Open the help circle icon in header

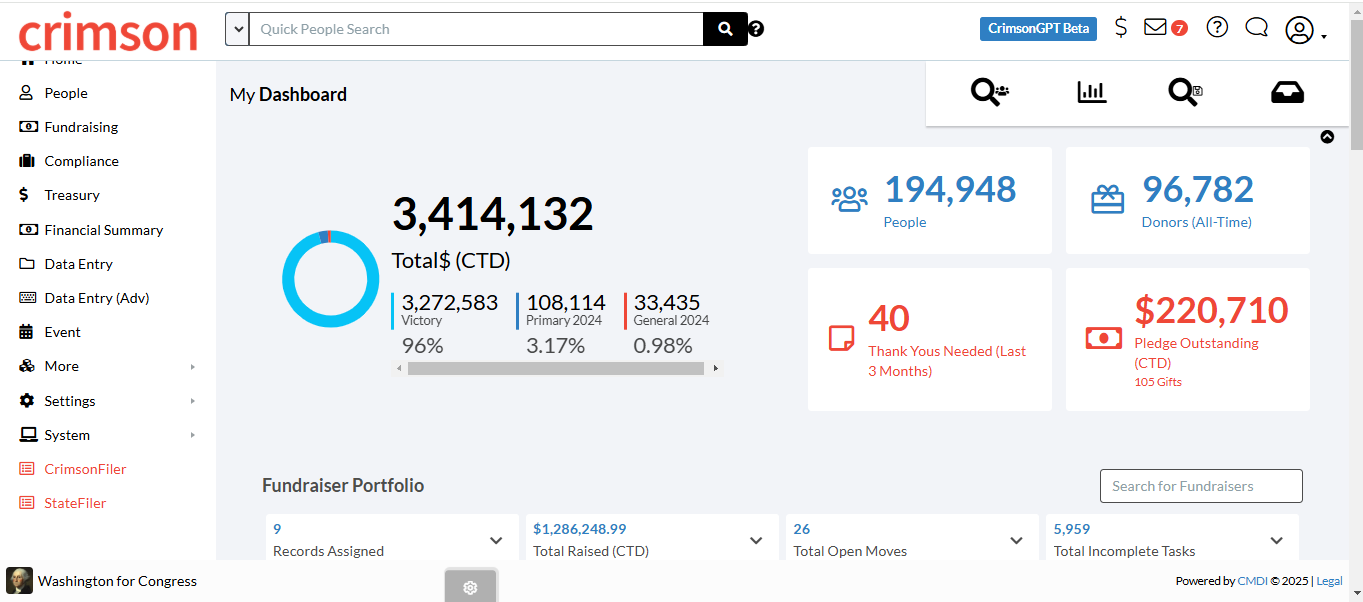(1217, 27)
